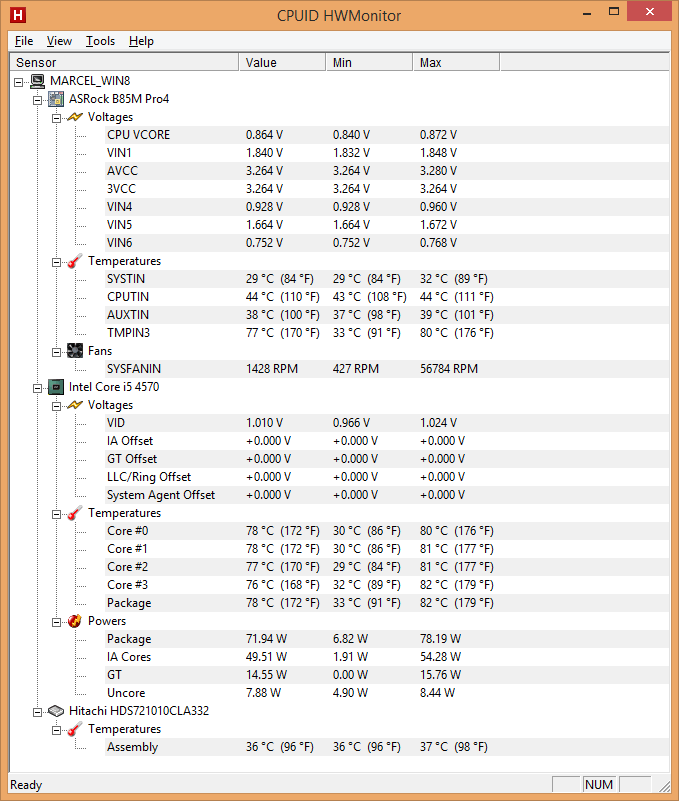Viewport: 679px width, 801px height.
Task: Select the TMPIN3 temperature row
Action: pos(387,333)
